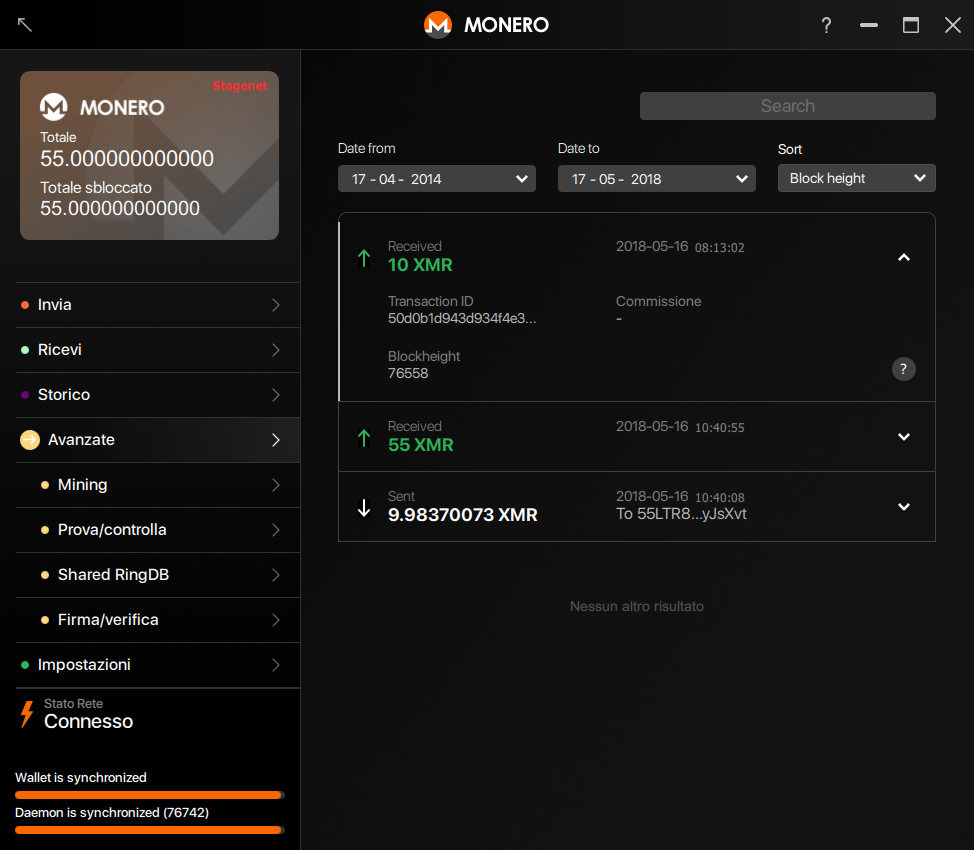
Task: Open the Date to dropdown
Action: pyautogui.click(x=657, y=179)
